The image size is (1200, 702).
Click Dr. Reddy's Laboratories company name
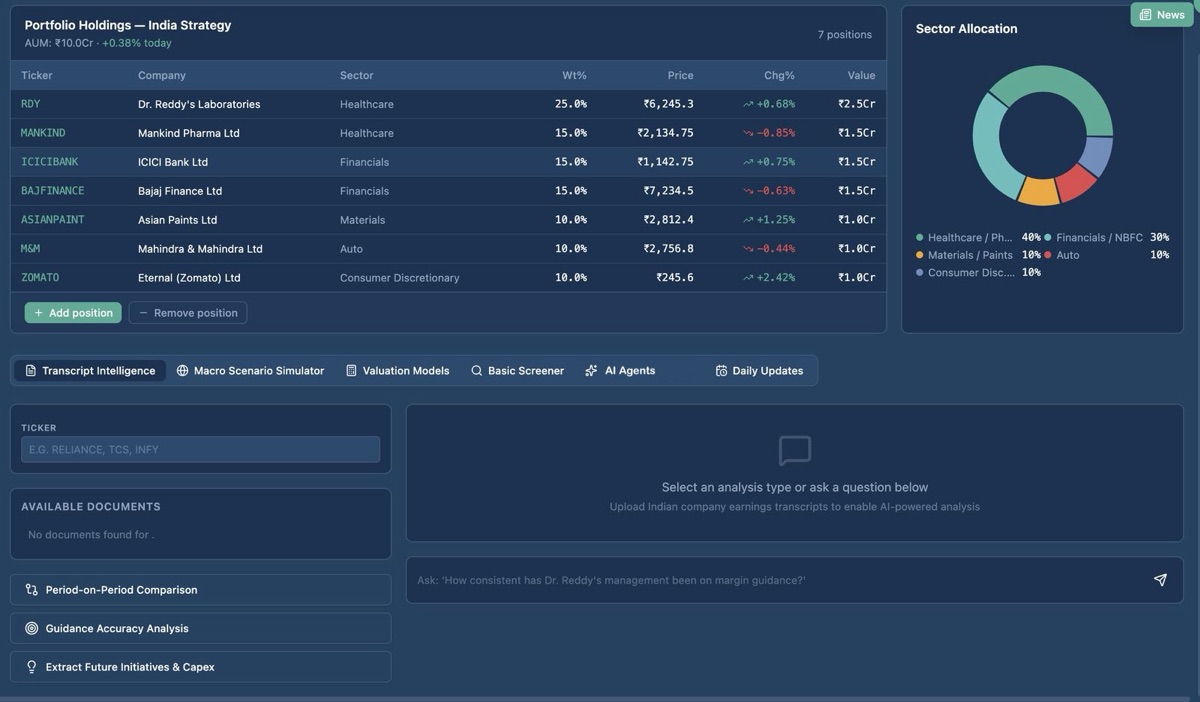click(199, 104)
